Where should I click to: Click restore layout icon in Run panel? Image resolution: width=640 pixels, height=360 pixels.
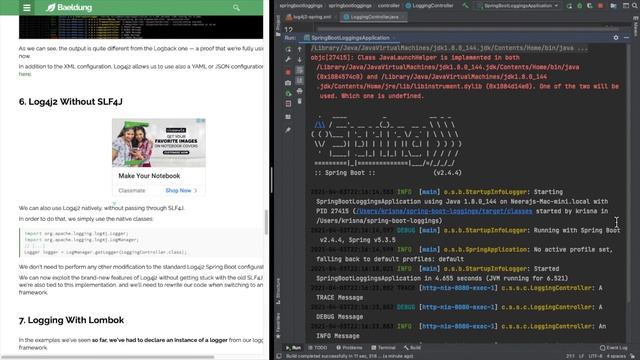pos(288,117)
